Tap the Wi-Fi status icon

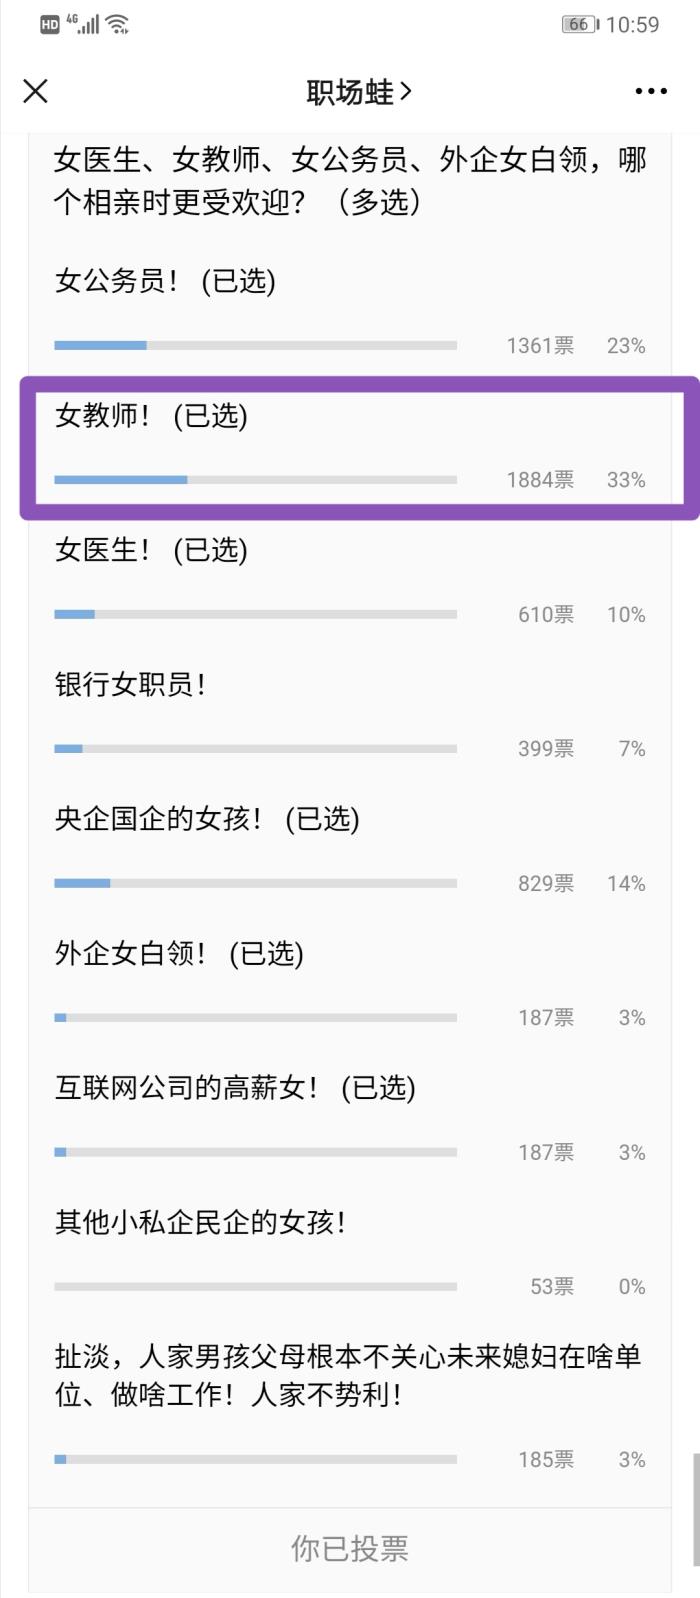coord(118,24)
